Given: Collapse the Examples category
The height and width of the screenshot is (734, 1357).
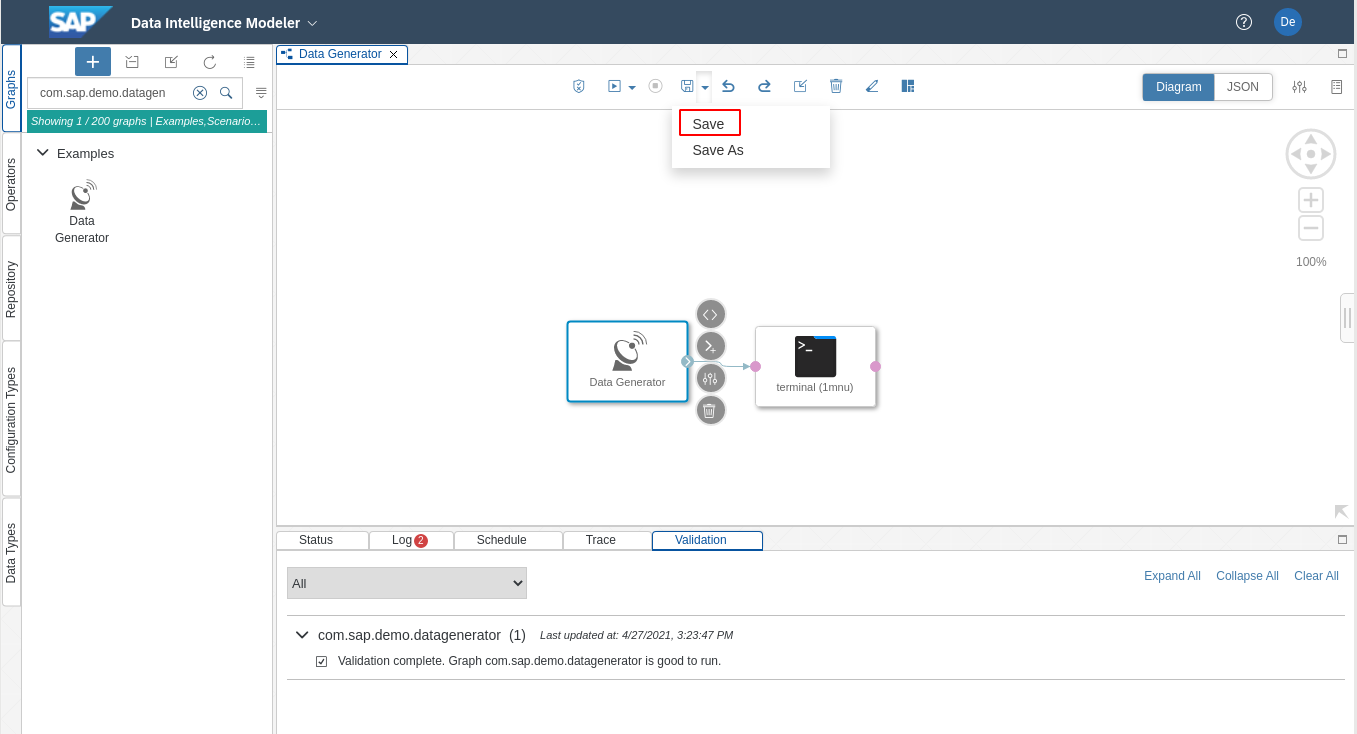Looking at the screenshot, I should pyautogui.click(x=43, y=153).
